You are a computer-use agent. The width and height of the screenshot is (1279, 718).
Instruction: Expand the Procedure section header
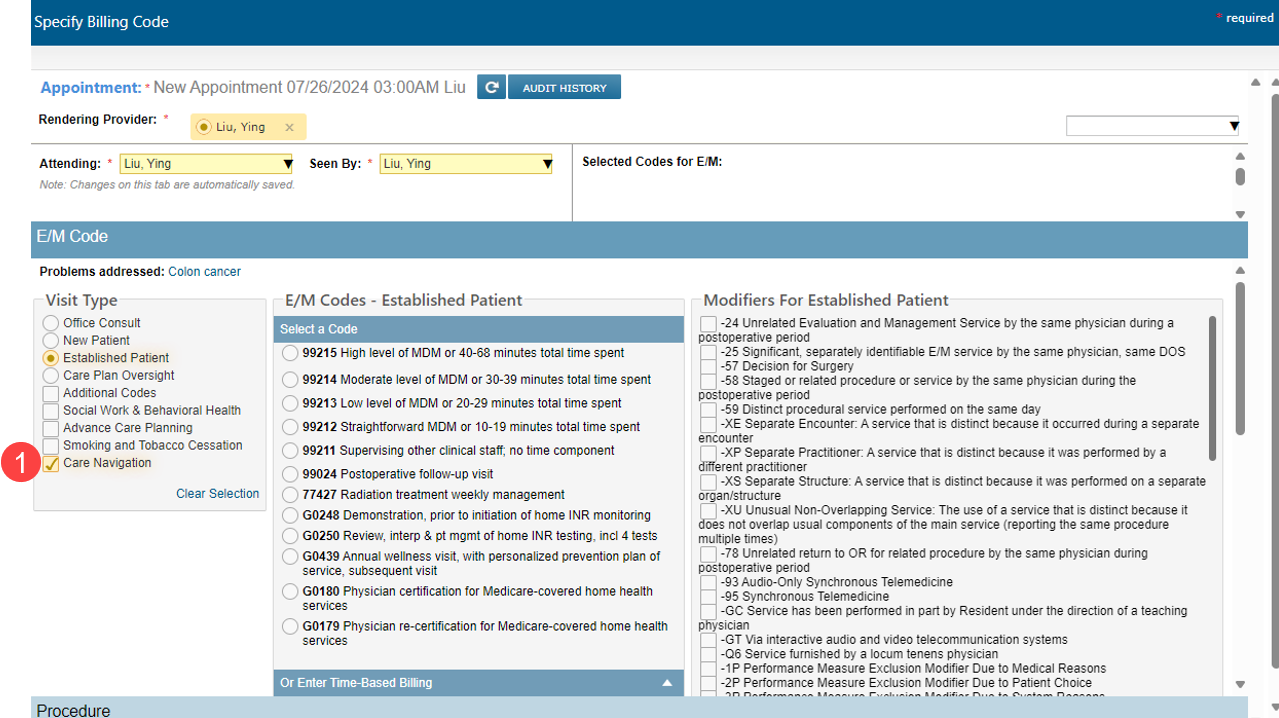(x=73, y=710)
